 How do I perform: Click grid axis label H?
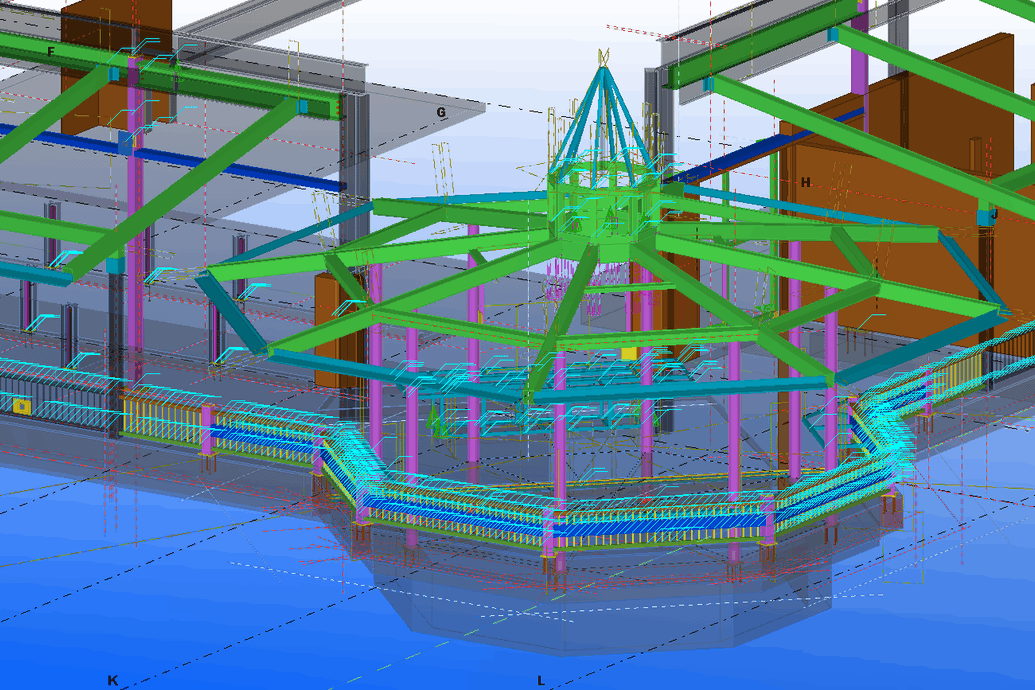[x=805, y=182]
